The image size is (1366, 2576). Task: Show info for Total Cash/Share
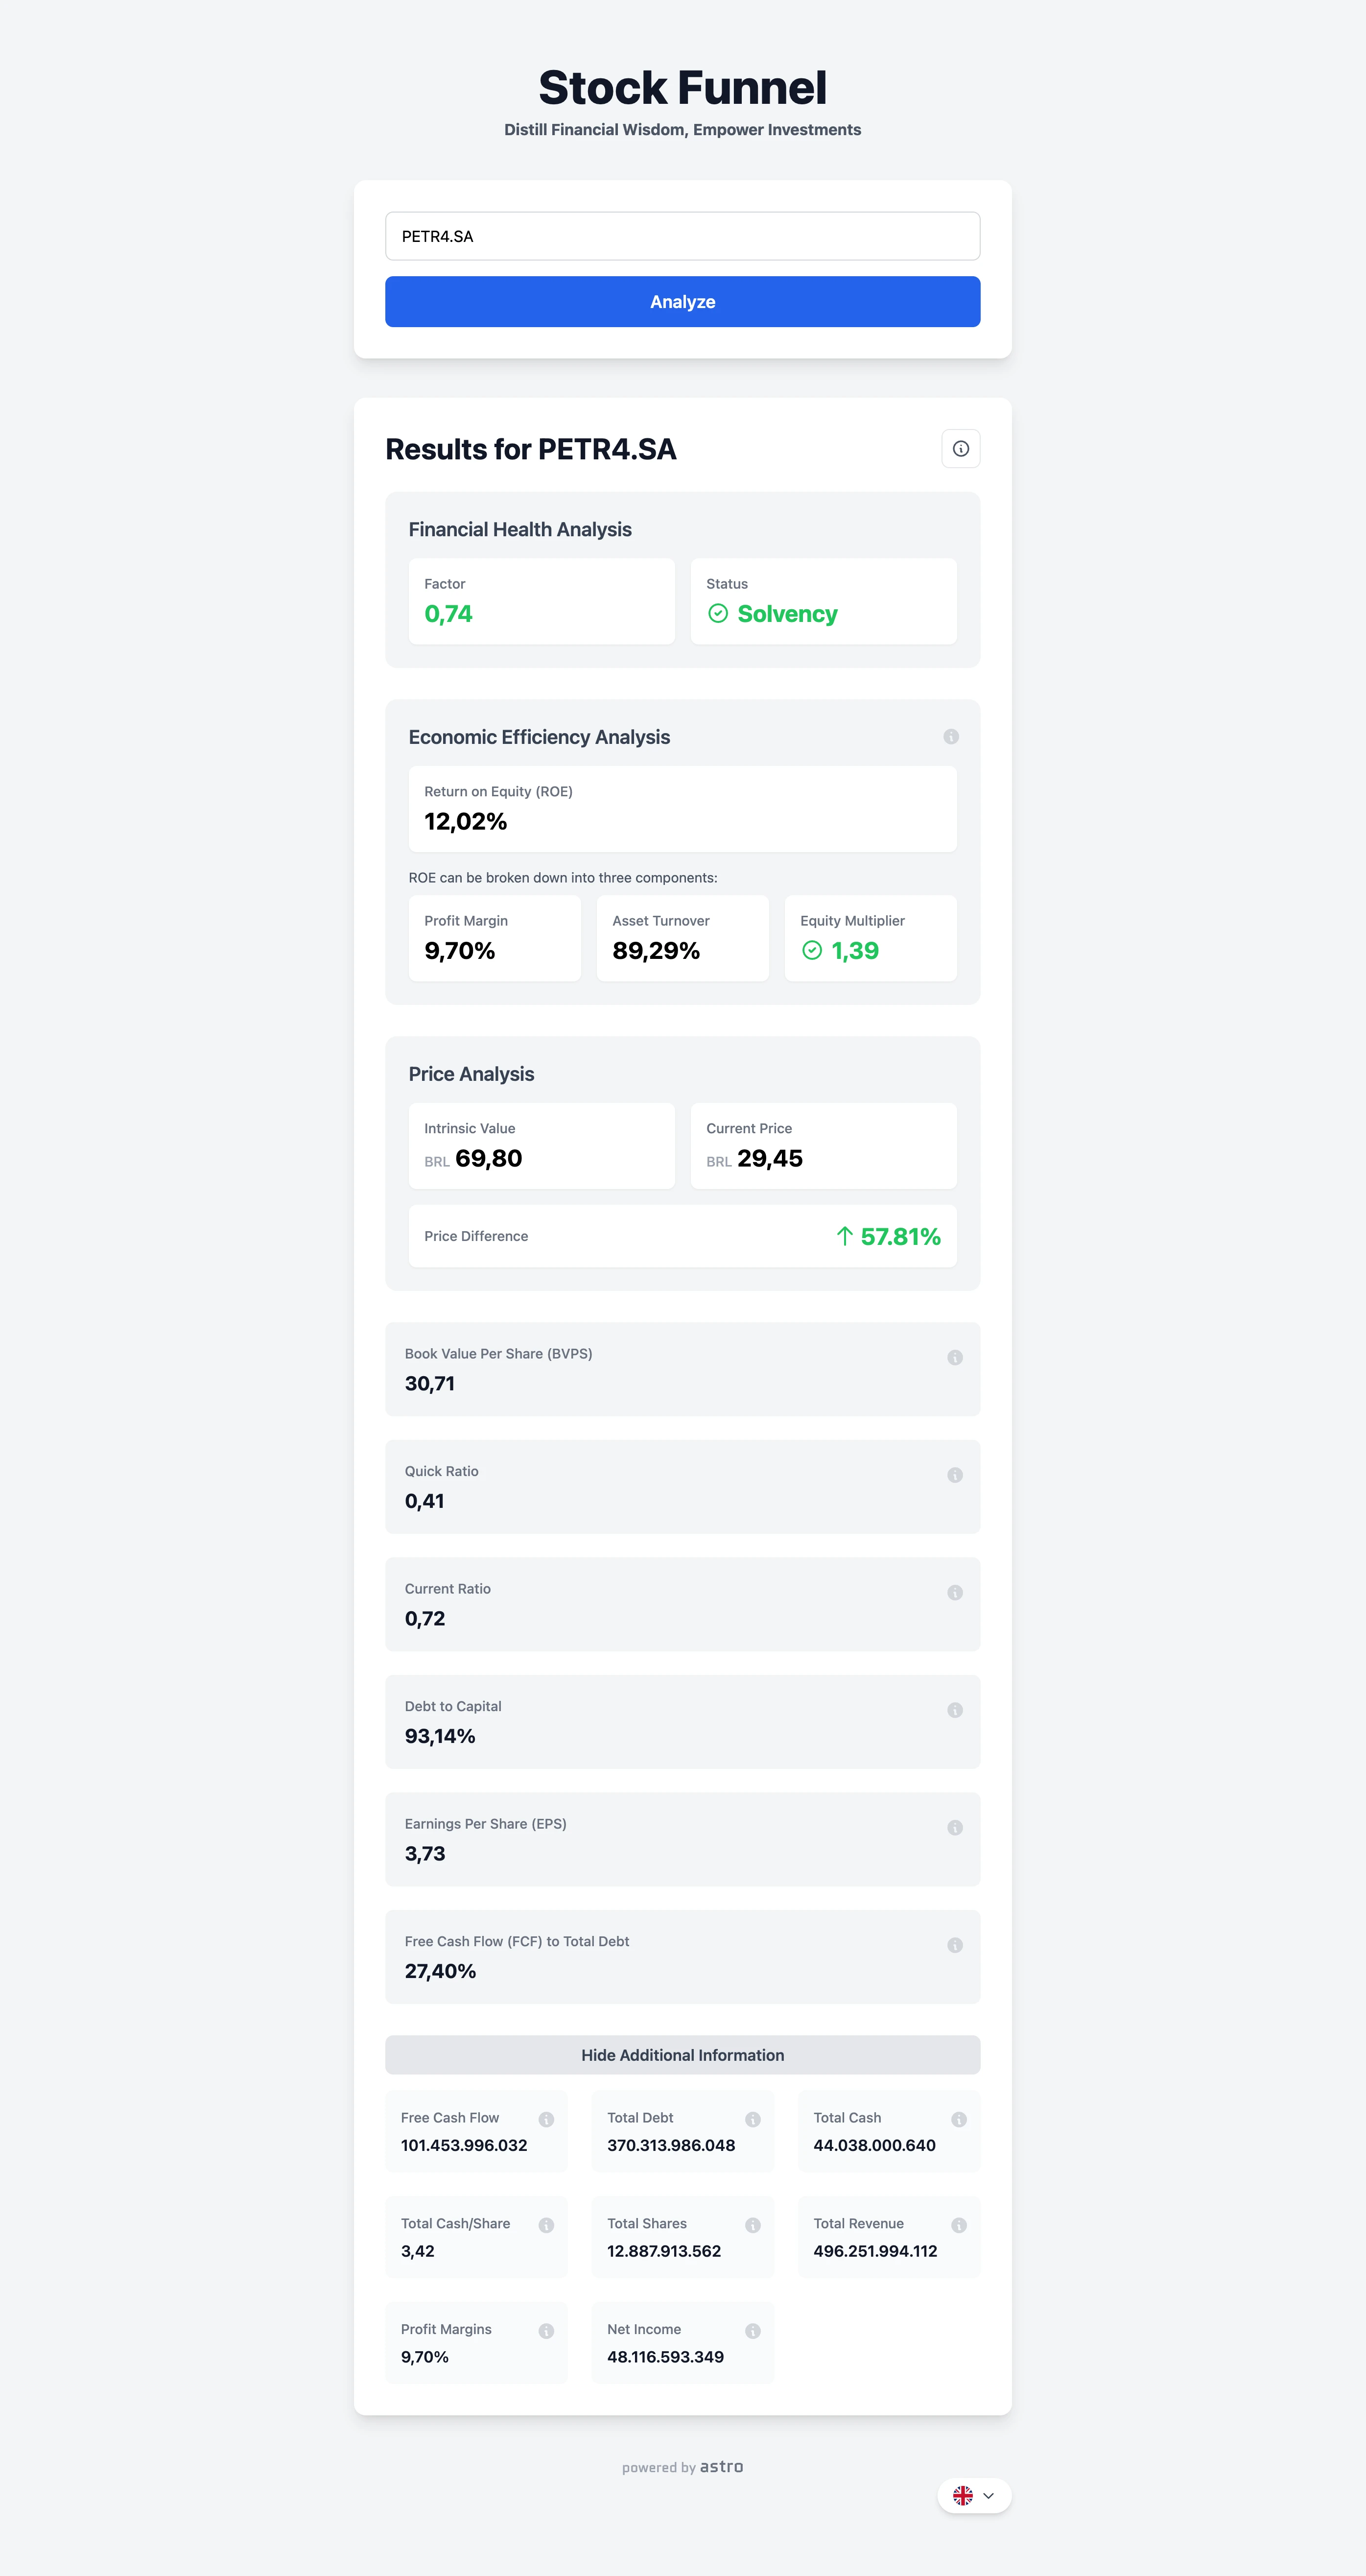pos(546,2225)
